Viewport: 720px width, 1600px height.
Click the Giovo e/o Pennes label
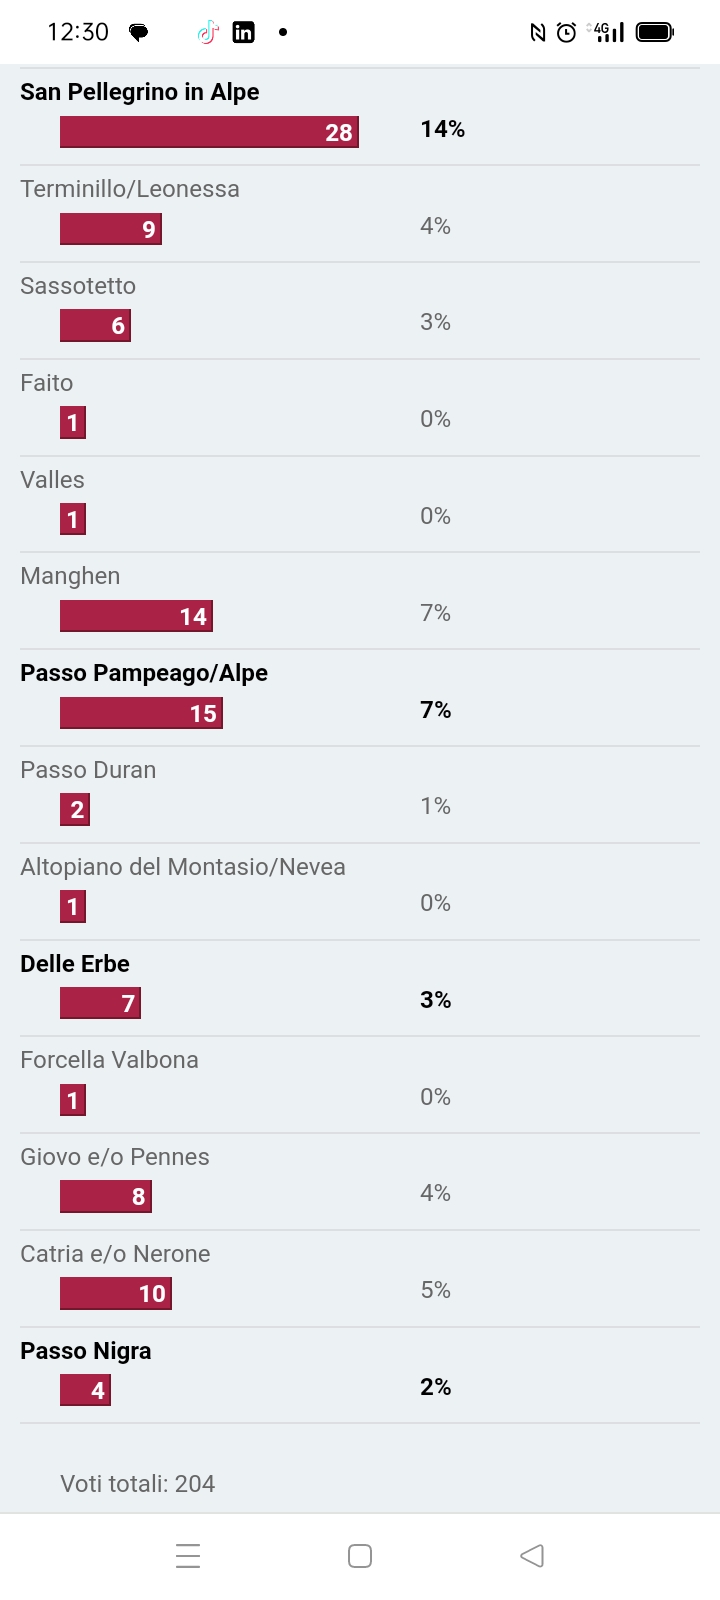(115, 1157)
